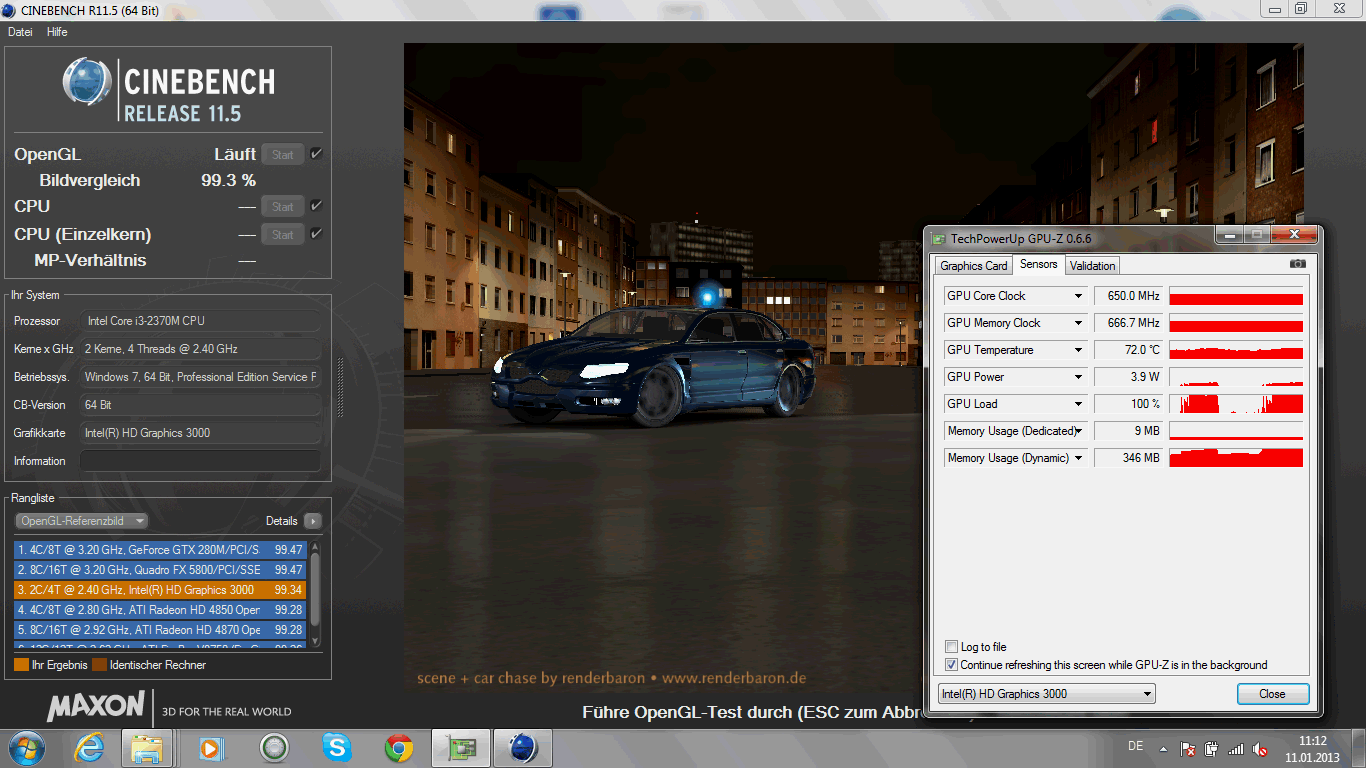This screenshot has width=1366, height=768.
Task: Open Internet Explorer from the taskbar
Action: click(x=90, y=747)
